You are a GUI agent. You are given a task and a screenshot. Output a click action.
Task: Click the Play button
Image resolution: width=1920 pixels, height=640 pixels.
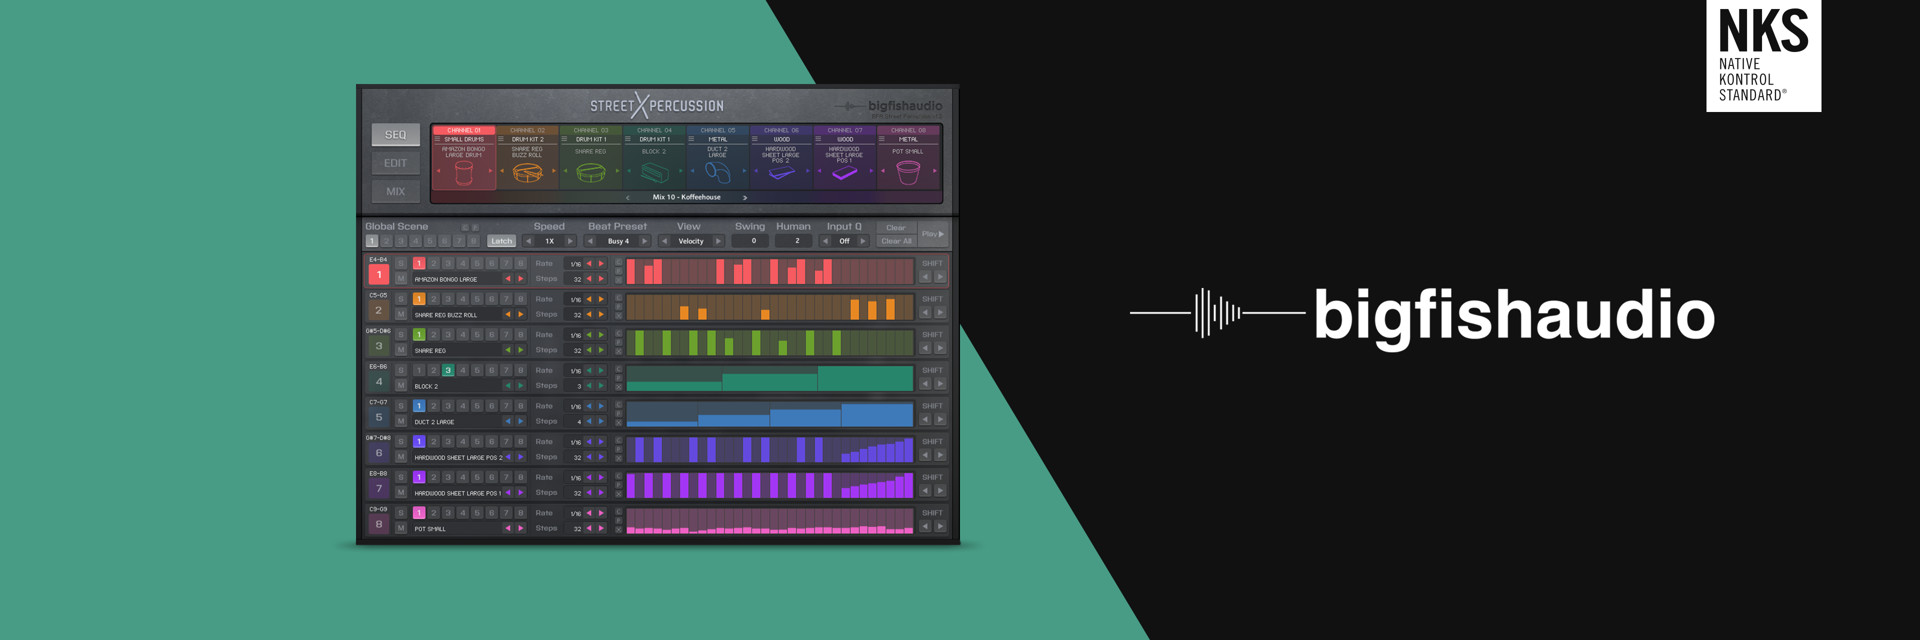(x=932, y=234)
